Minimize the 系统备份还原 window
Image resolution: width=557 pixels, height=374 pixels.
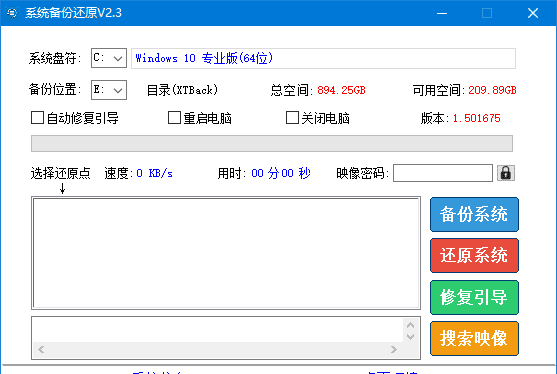click(x=442, y=13)
